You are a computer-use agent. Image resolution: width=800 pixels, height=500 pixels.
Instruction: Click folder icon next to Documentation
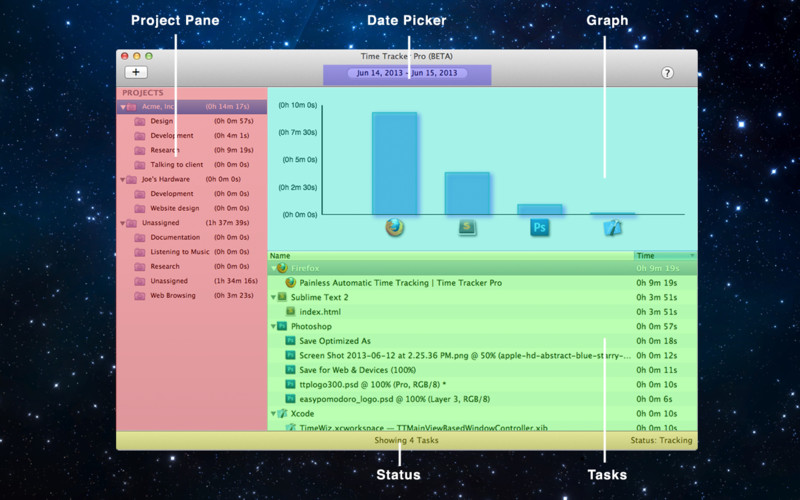pos(139,238)
